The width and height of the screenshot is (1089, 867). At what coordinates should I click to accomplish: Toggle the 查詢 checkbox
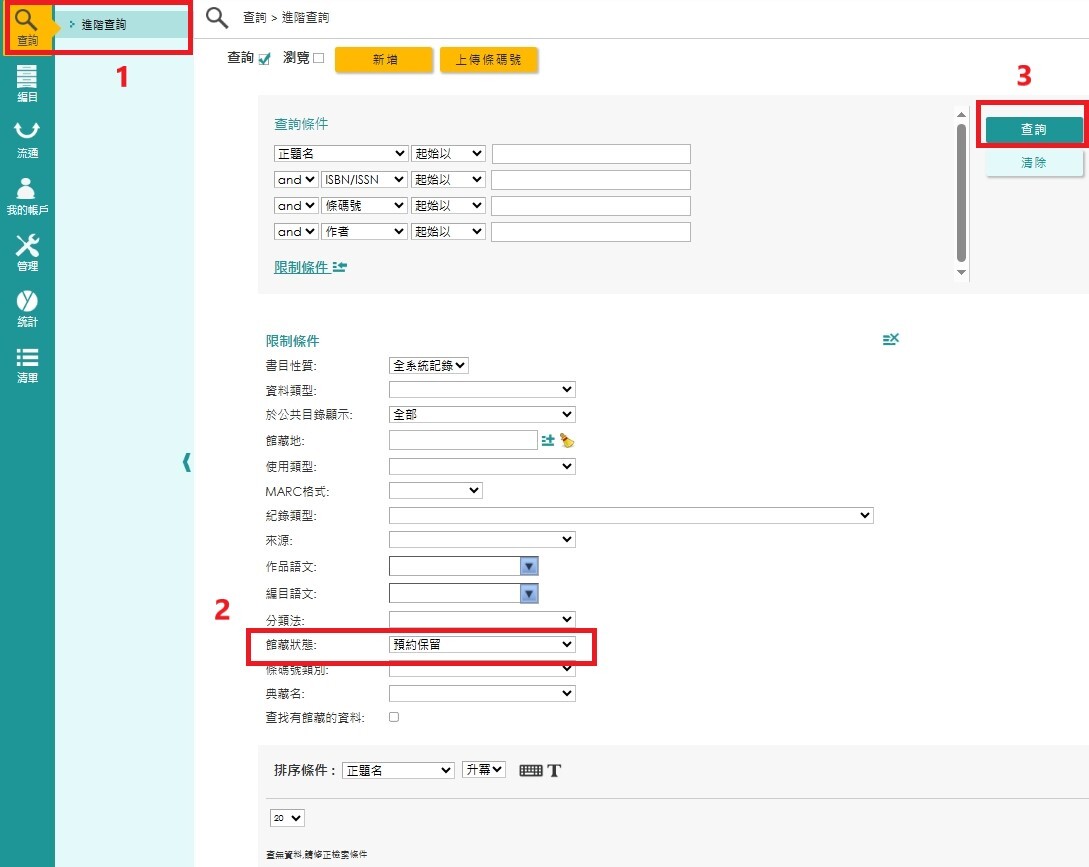(x=265, y=59)
